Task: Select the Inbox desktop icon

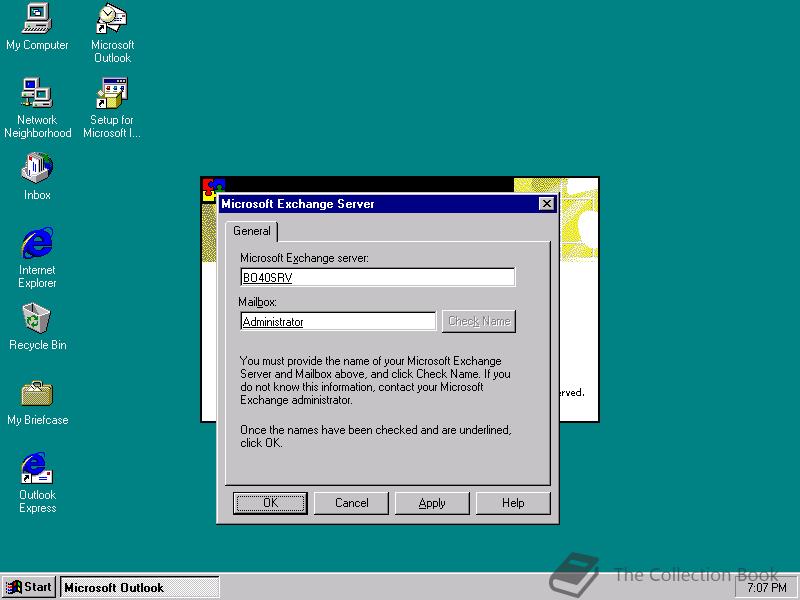Action: tap(37, 176)
